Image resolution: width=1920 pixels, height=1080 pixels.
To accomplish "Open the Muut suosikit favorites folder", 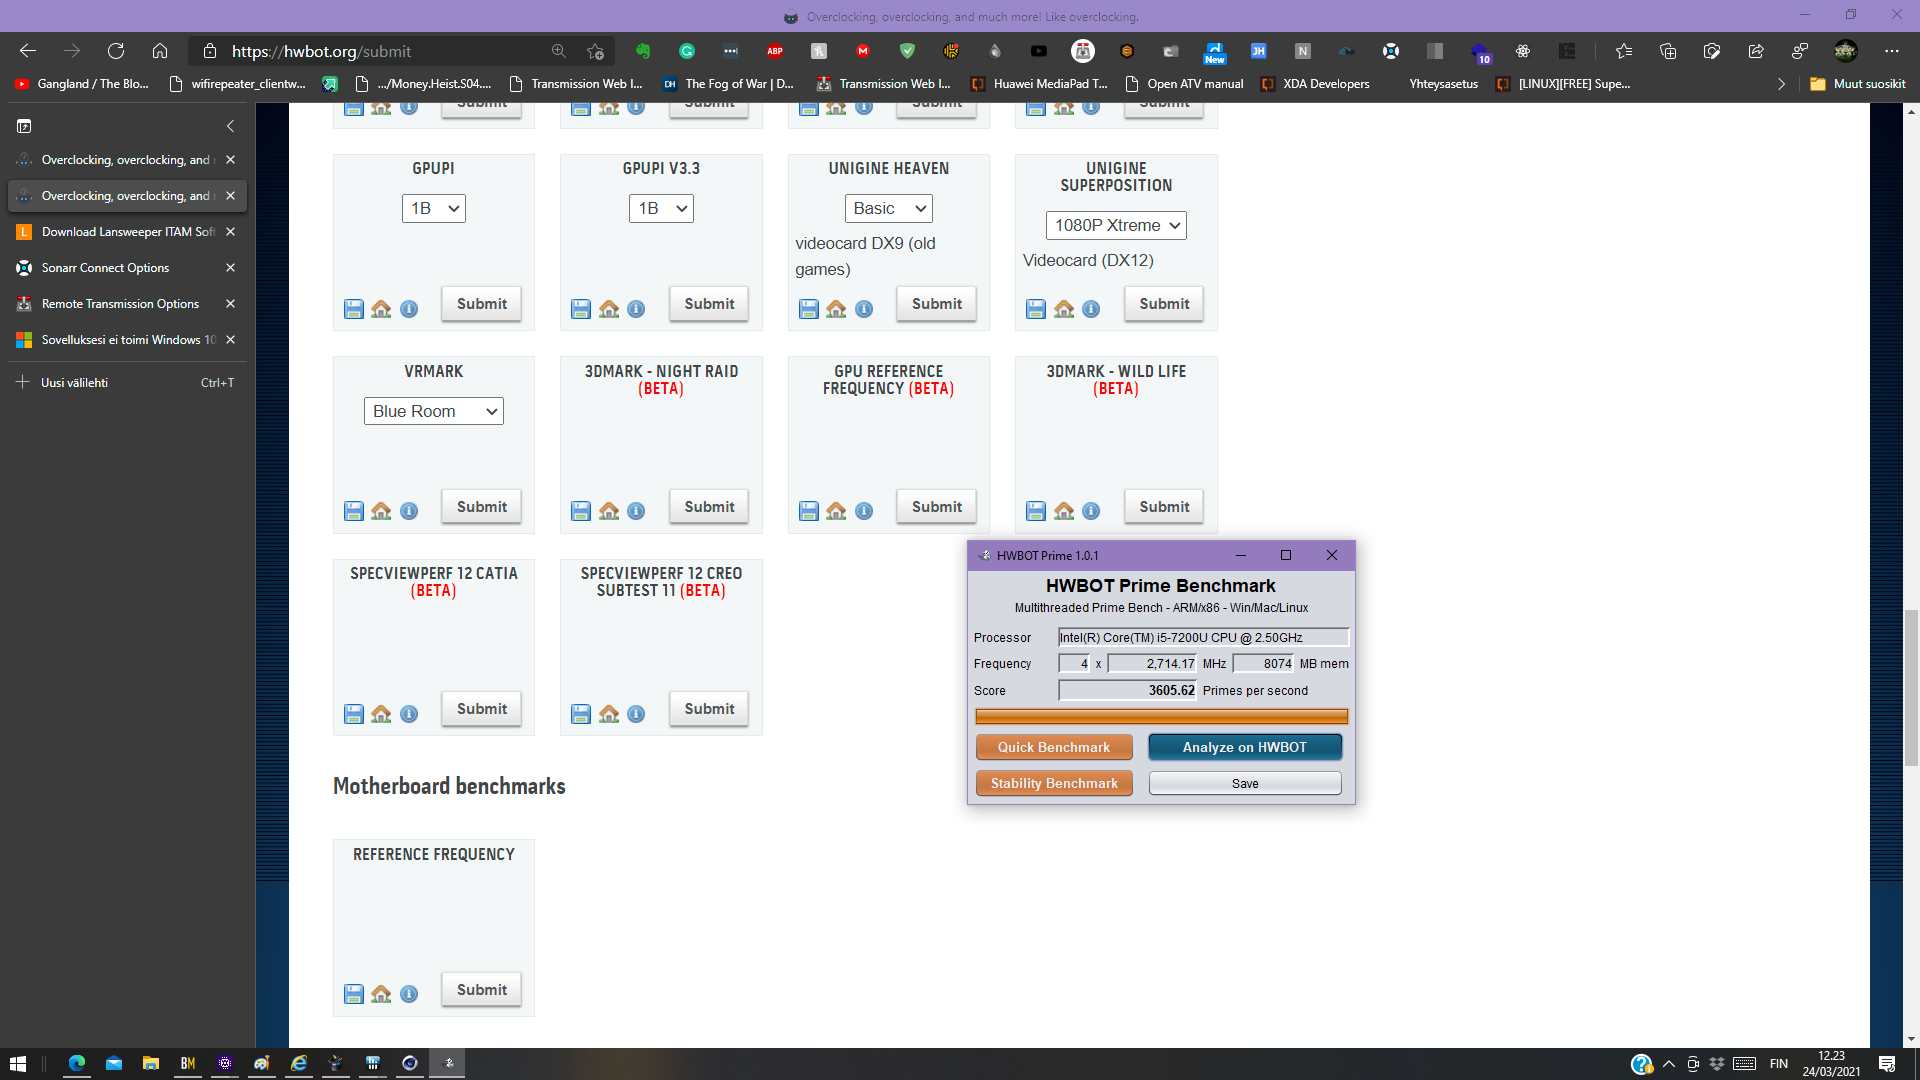I will pos(1858,84).
